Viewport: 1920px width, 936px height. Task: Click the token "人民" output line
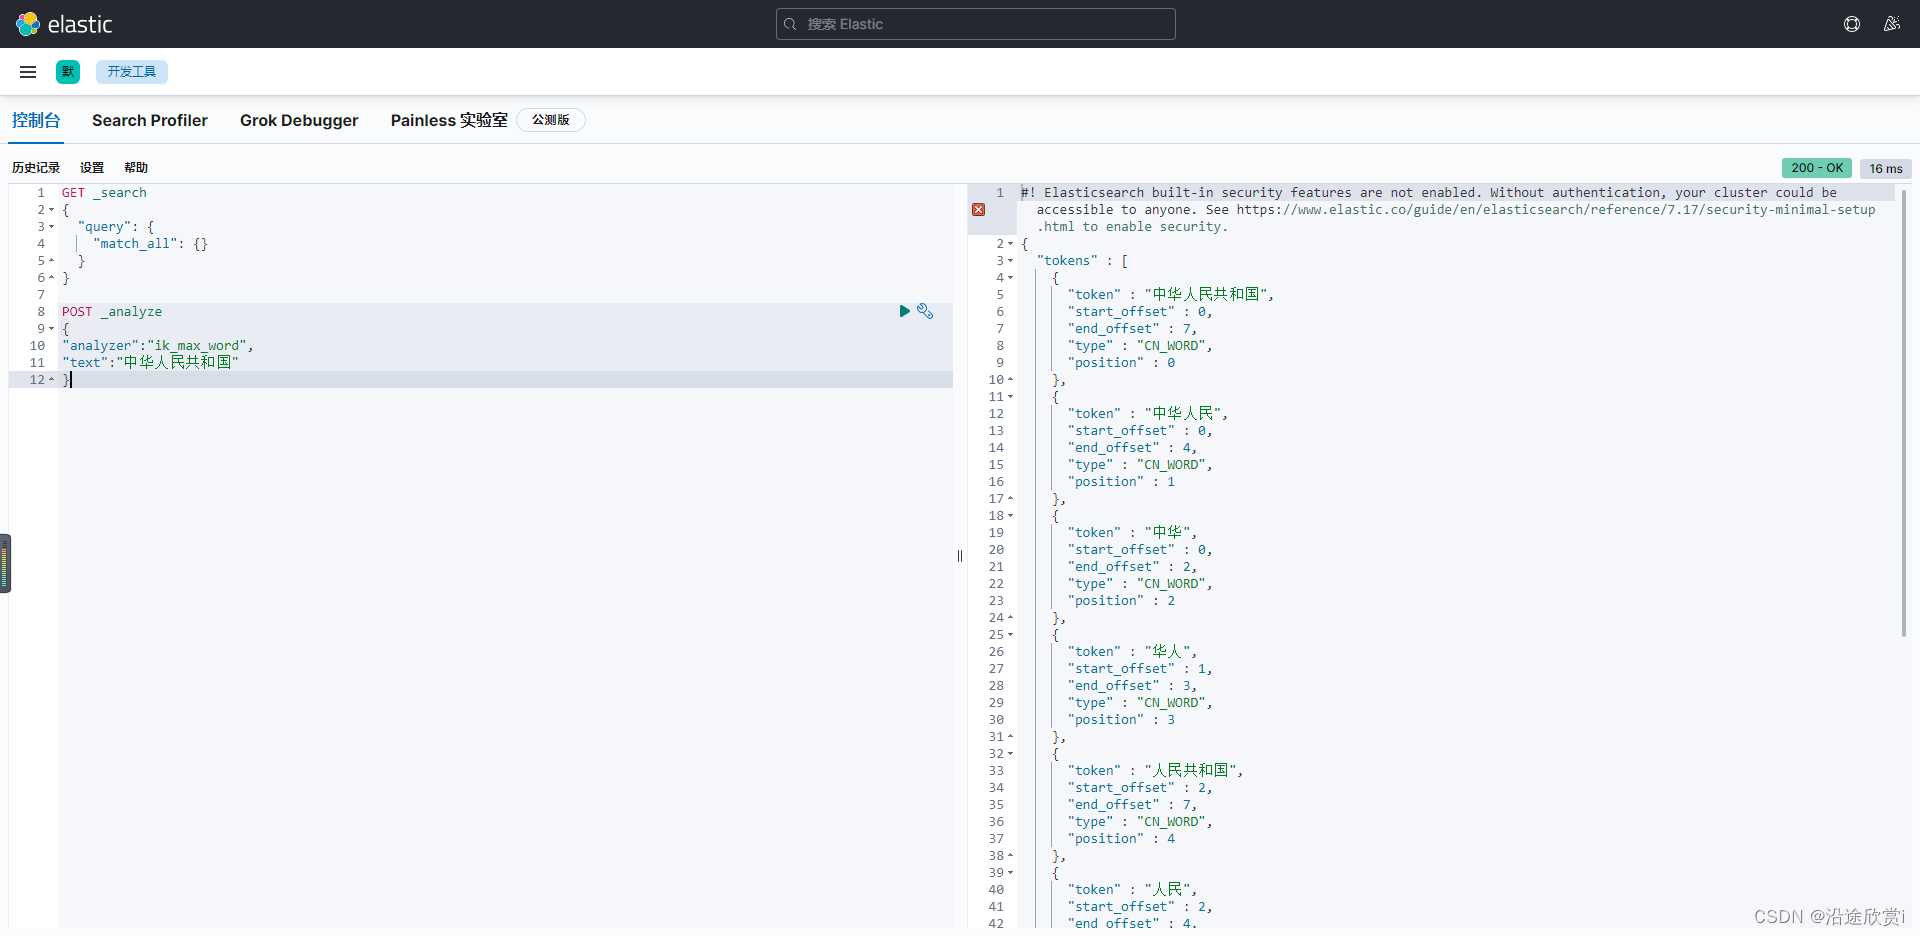pyautogui.click(x=1132, y=890)
